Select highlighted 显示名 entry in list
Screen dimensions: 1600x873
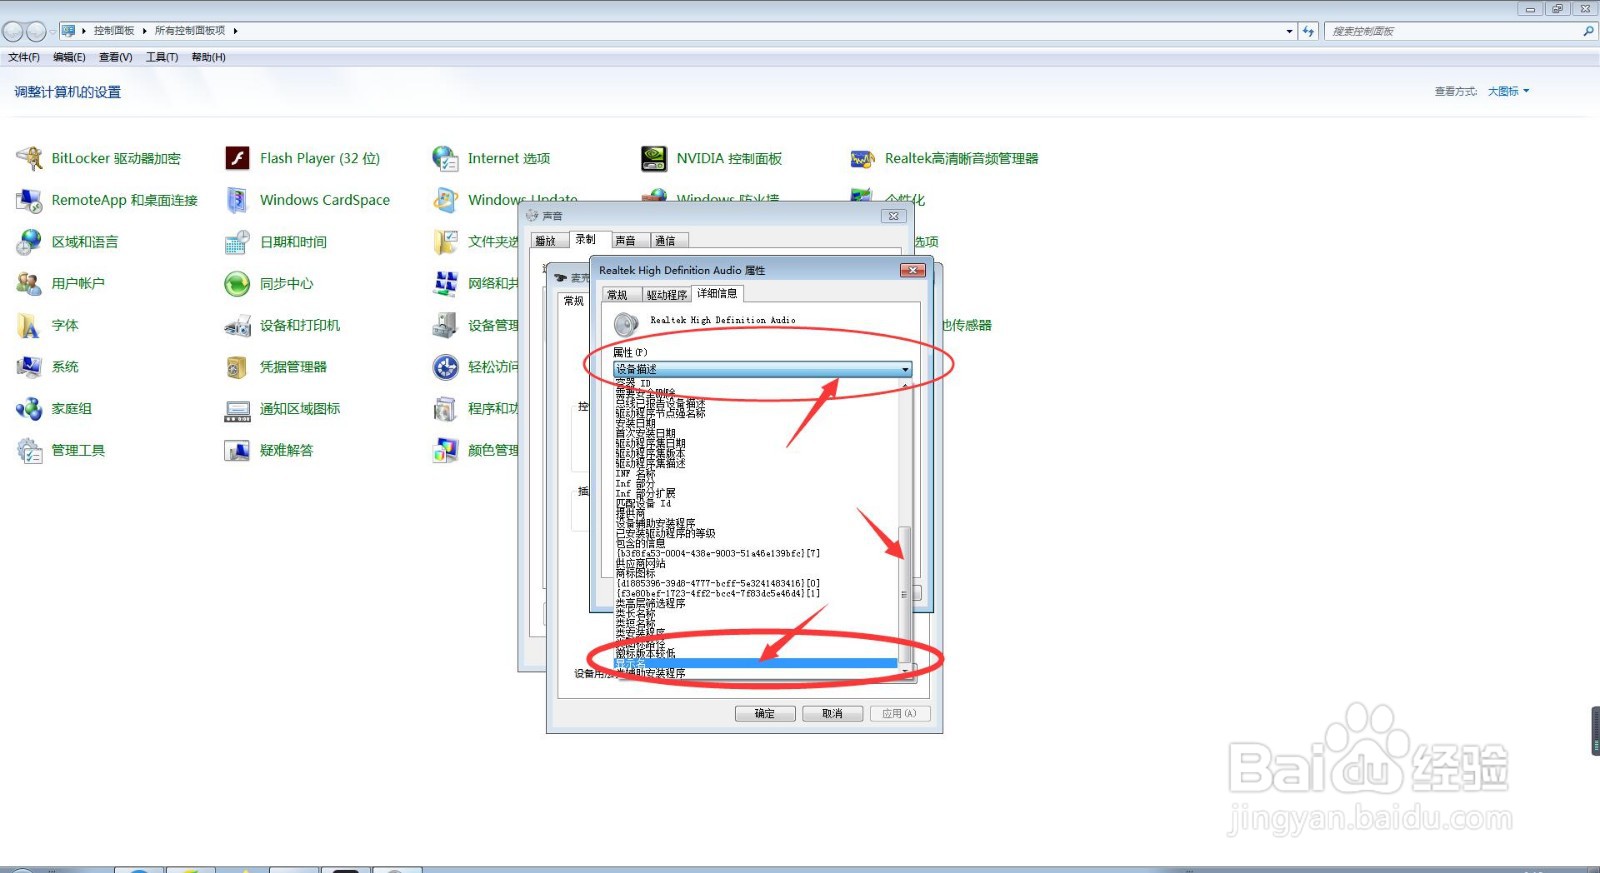tap(756, 664)
